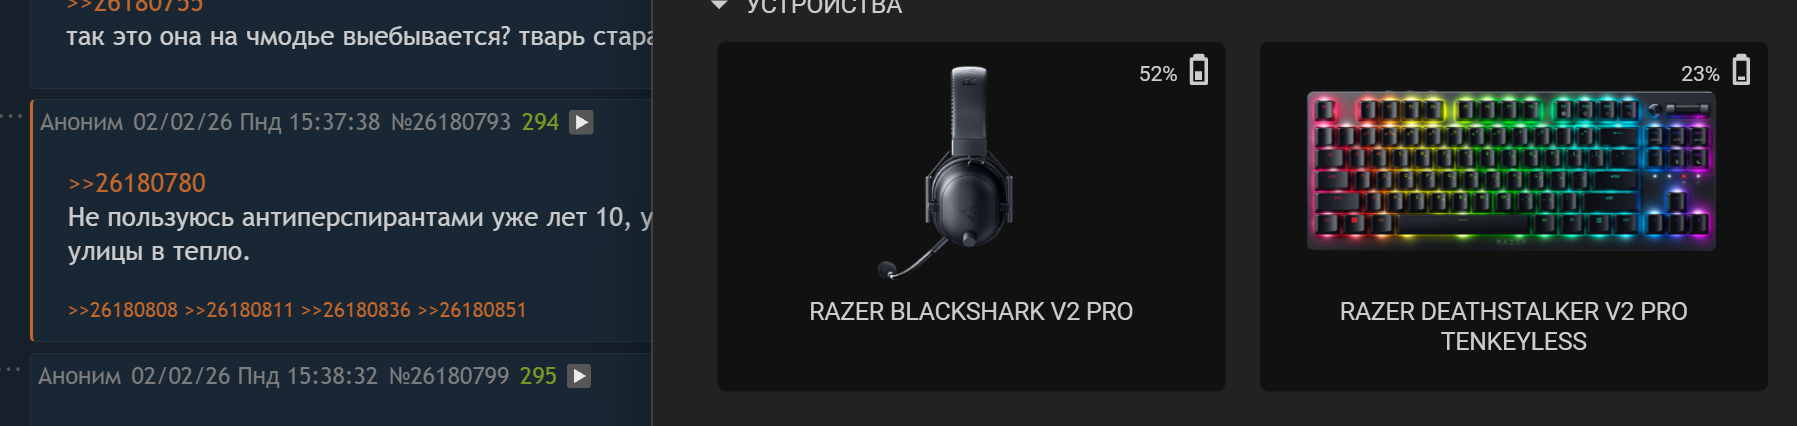Click play icon on post №26180799
Image resolution: width=1797 pixels, height=426 pixels.
pyautogui.click(x=579, y=376)
